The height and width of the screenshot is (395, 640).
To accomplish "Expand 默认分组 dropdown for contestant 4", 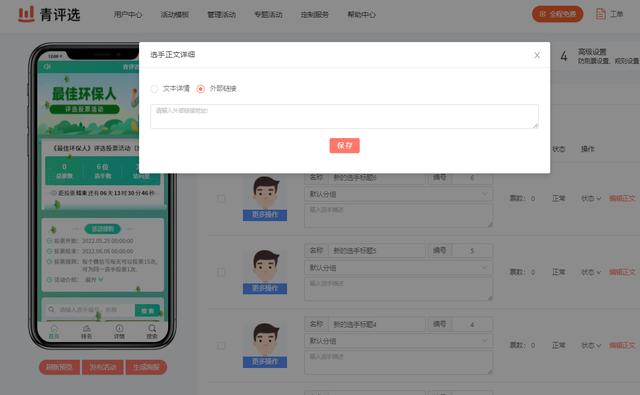I will coord(398,341).
